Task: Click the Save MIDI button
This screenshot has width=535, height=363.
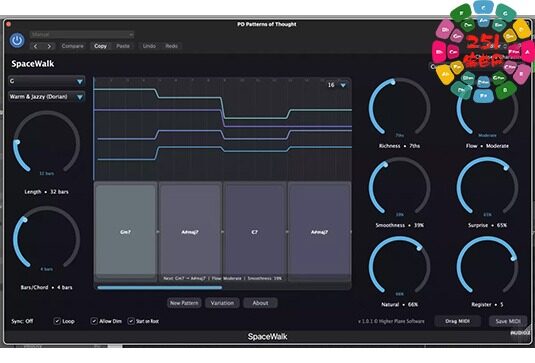Action: [508, 321]
